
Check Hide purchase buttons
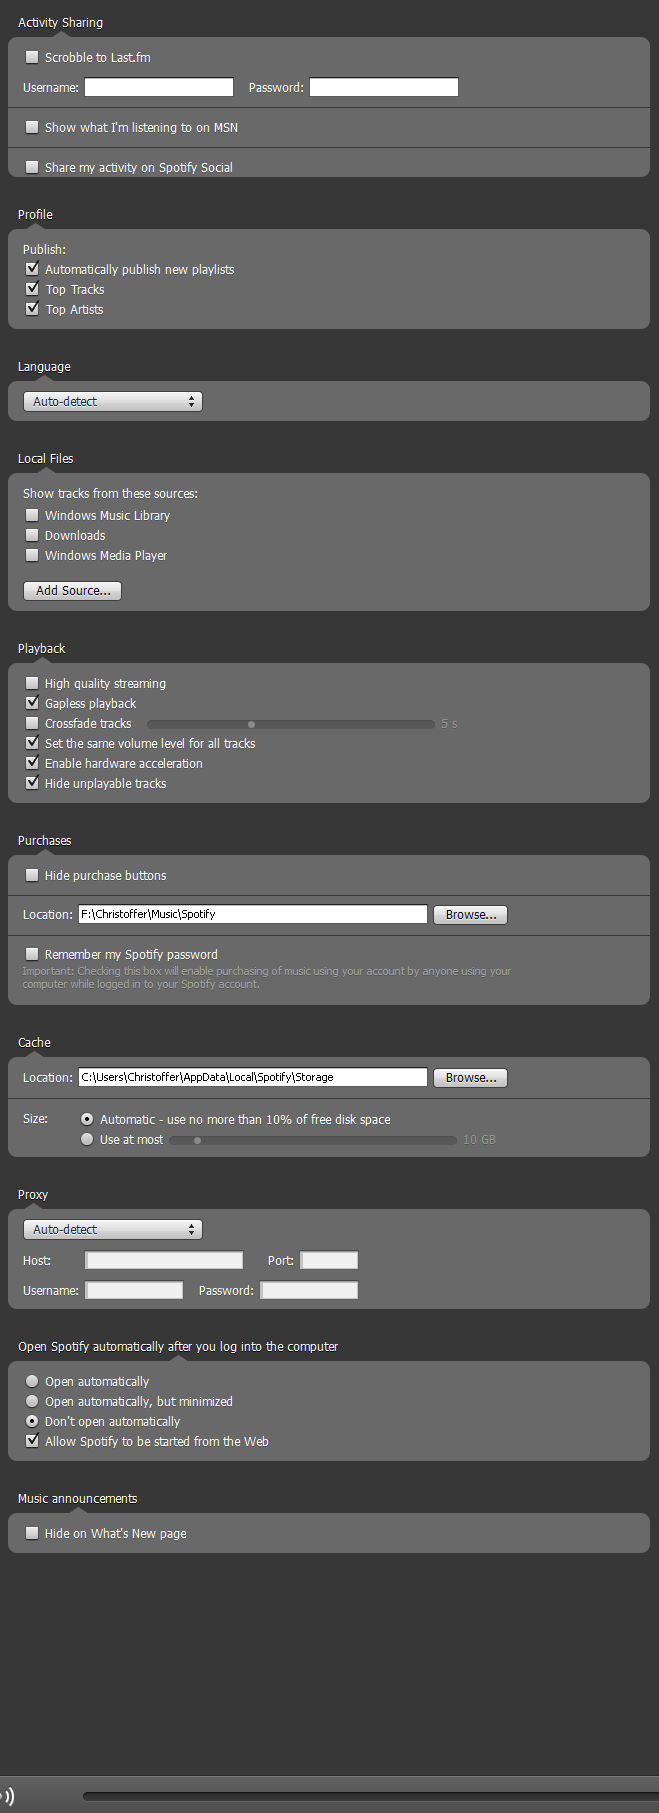tap(32, 875)
